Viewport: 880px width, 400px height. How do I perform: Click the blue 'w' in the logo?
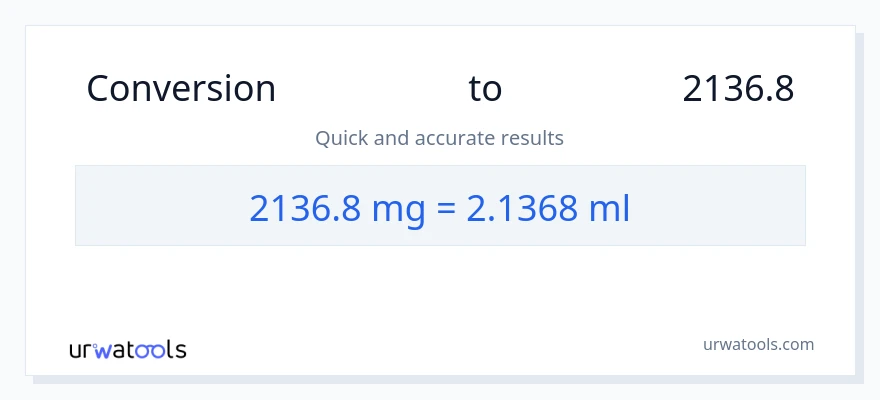[x=105, y=351]
